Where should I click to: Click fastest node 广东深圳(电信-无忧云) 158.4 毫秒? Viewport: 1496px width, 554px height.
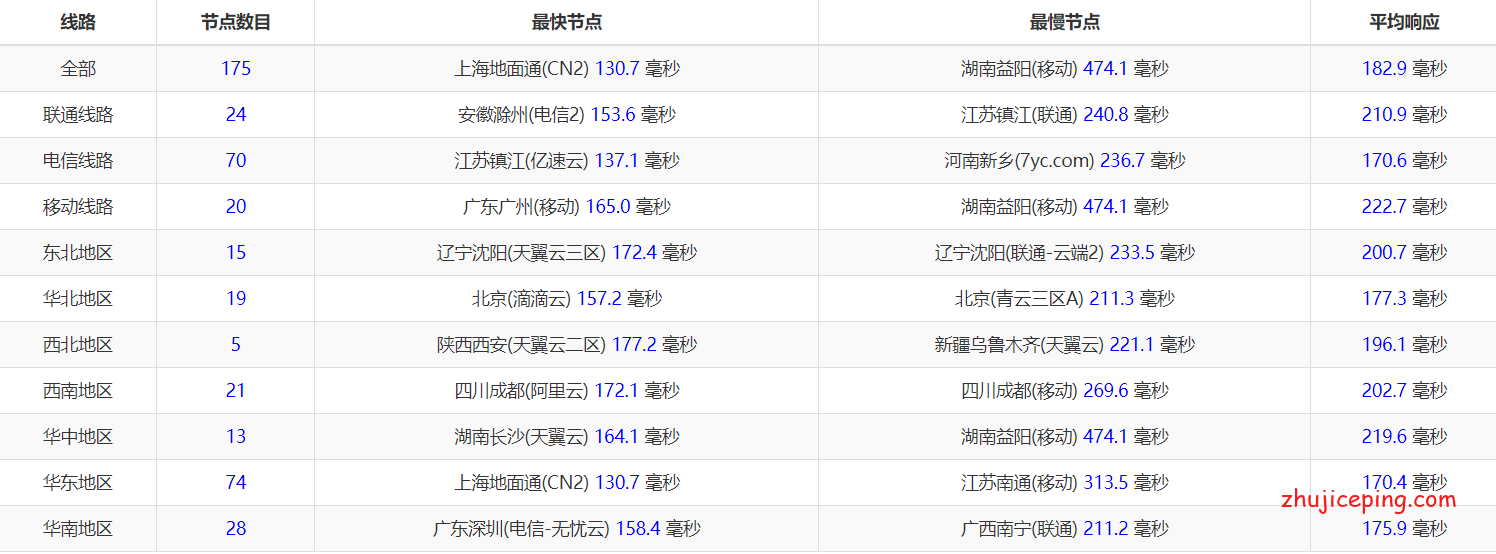coord(567,529)
